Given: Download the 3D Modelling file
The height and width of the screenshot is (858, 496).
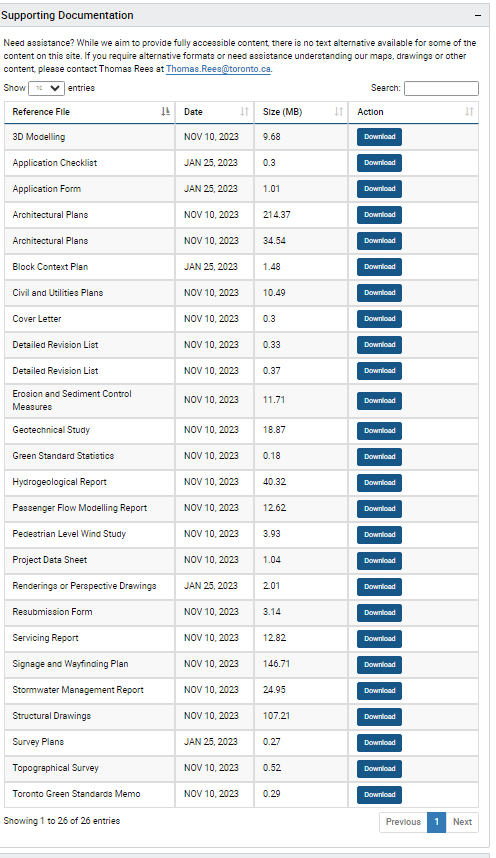Looking at the screenshot, I should [379, 137].
